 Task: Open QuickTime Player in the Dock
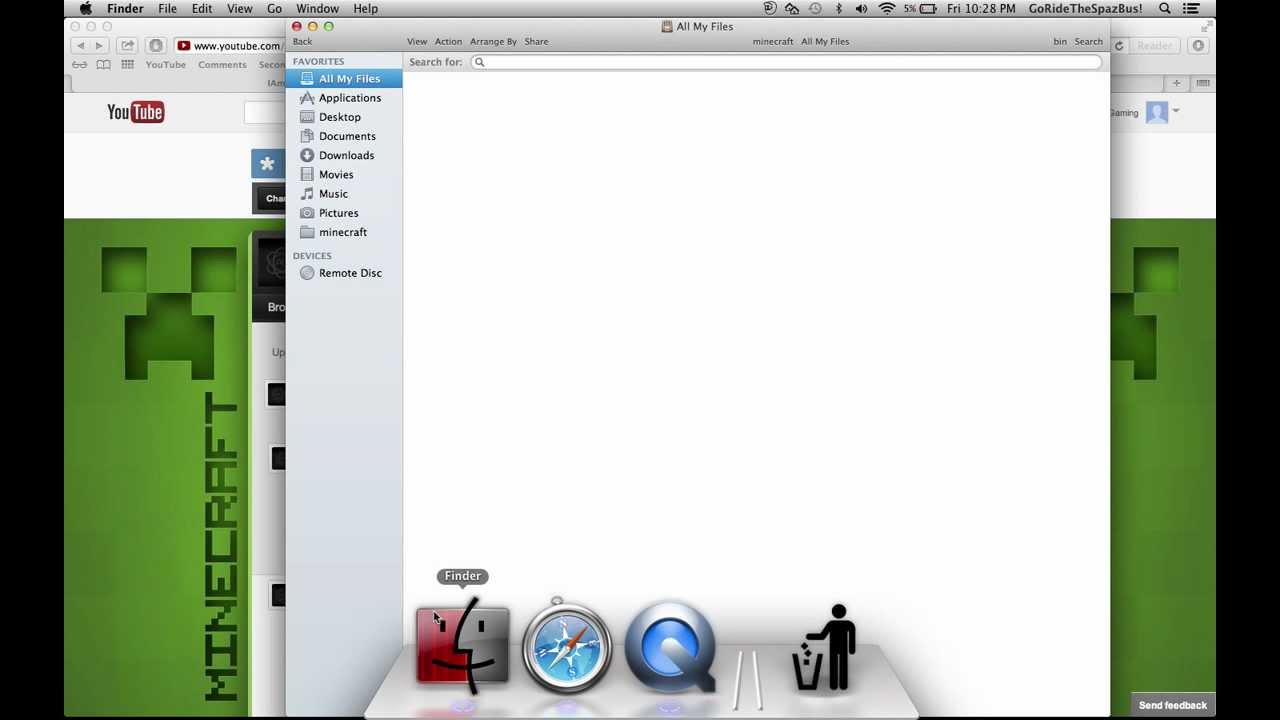(671, 647)
